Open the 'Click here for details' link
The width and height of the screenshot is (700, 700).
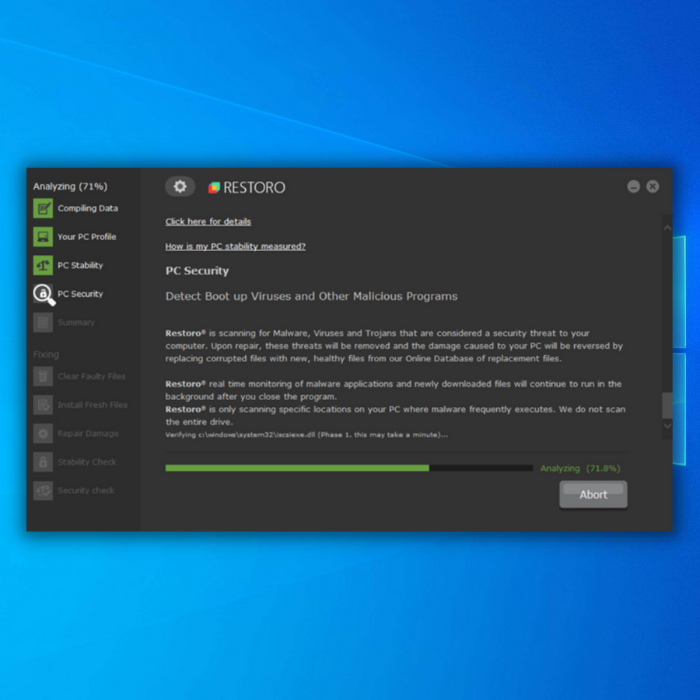pos(208,221)
